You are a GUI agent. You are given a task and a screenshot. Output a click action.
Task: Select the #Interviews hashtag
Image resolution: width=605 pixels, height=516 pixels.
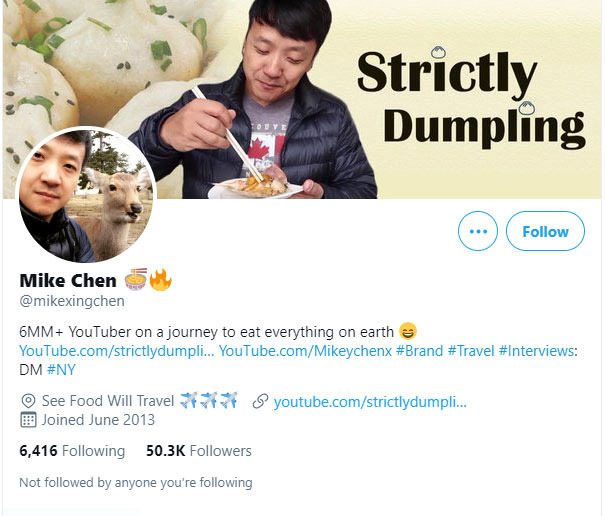click(x=536, y=351)
